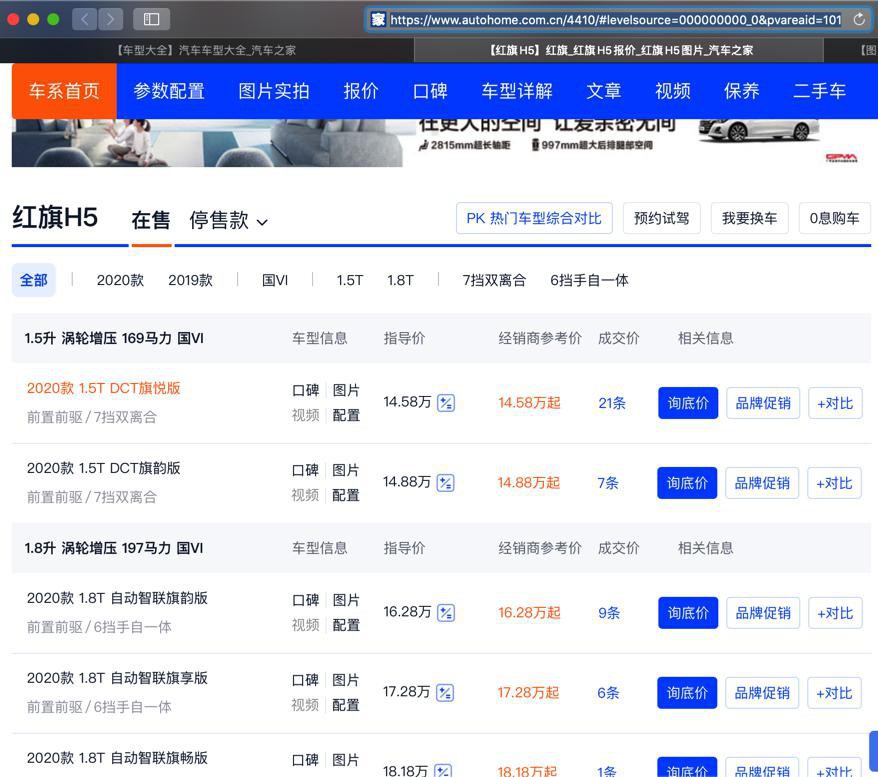Filter by 7挡双离合 transmission
Viewport: 878px width, 777px height.
tap(494, 280)
